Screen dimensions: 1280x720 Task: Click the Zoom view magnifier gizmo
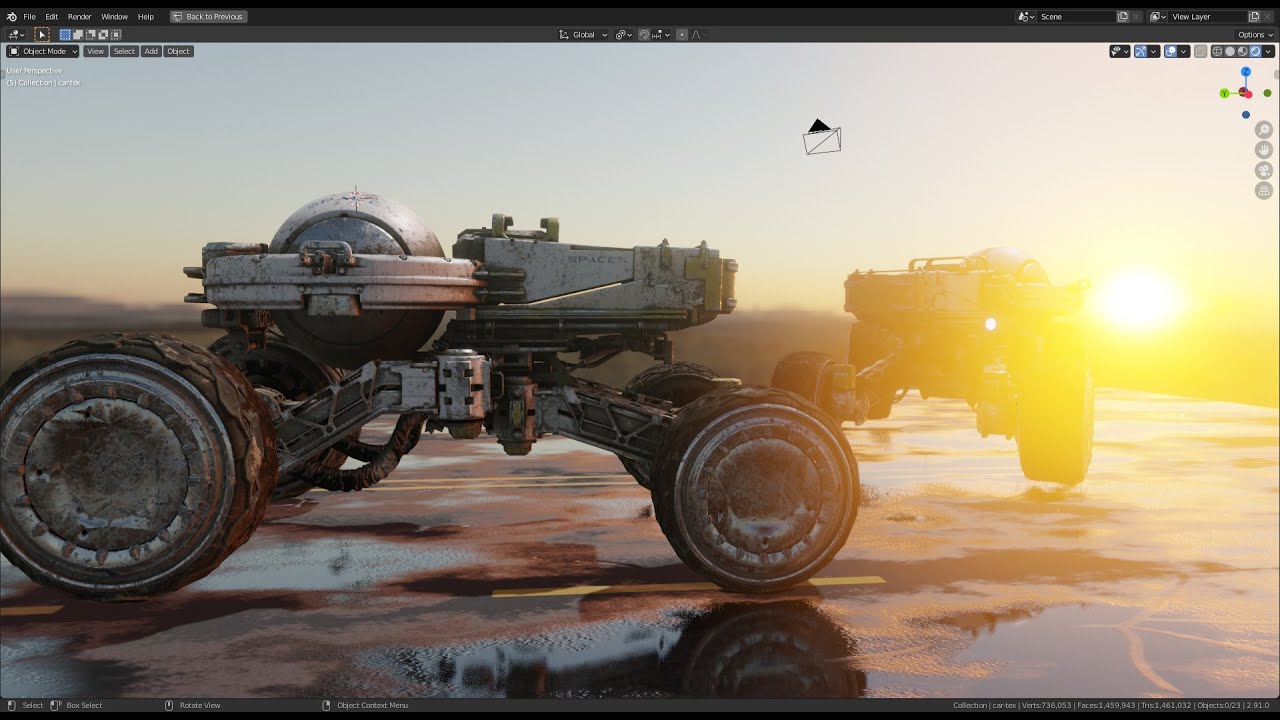click(x=1264, y=130)
